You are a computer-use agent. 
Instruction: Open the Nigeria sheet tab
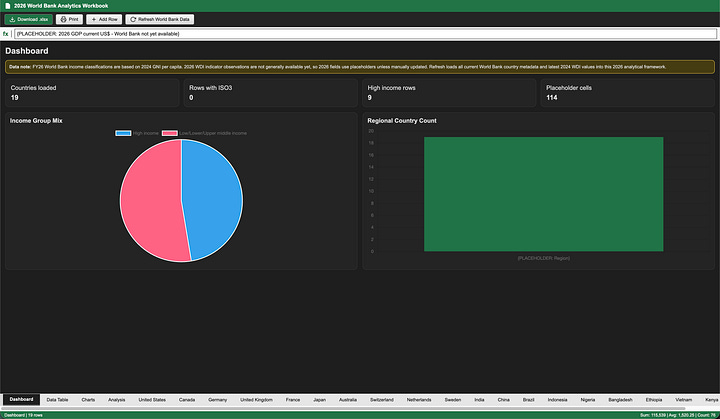click(588, 400)
